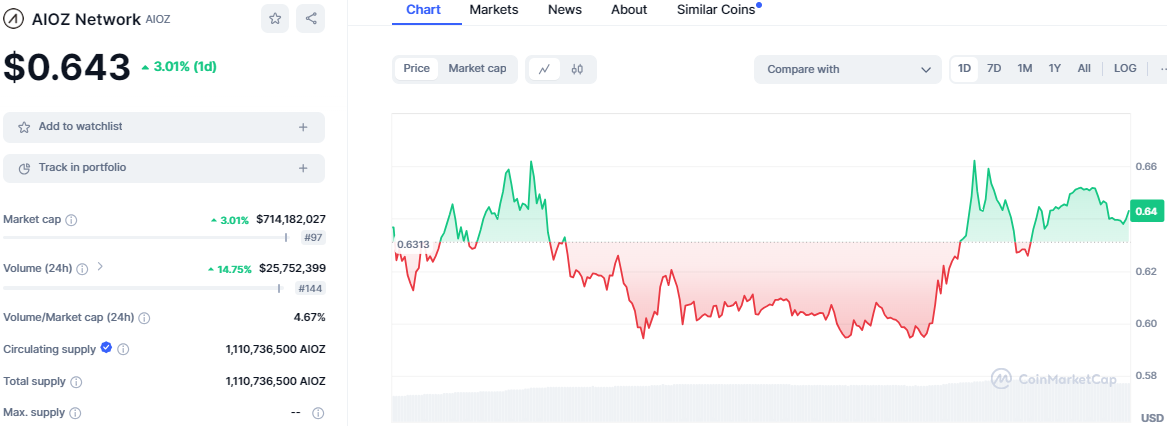Toggle the LOG scale option
Image resolution: width=1167 pixels, height=426 pixels.
1125,69
